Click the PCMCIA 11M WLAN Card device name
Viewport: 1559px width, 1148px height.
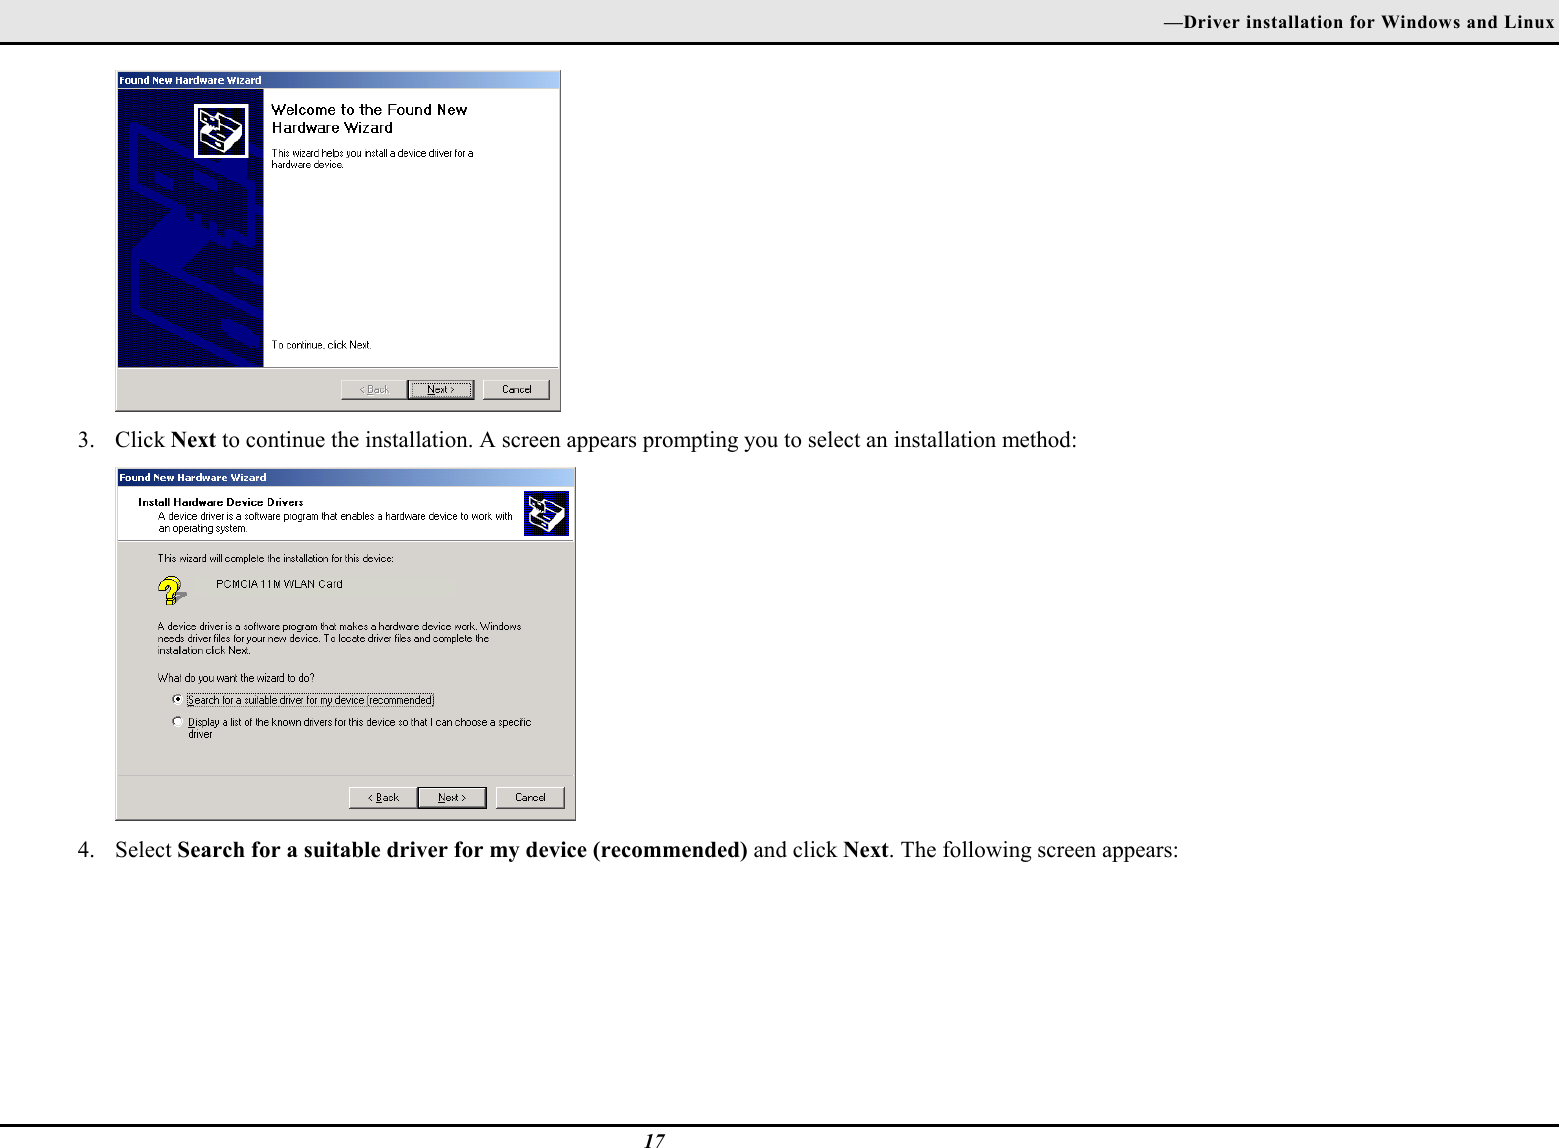279,584
